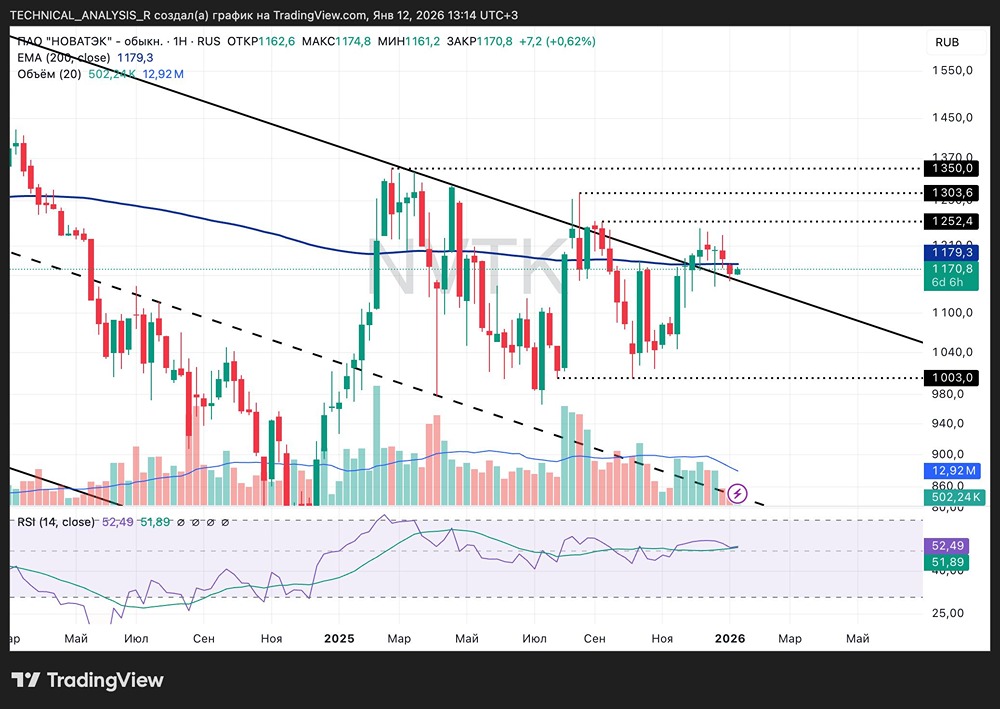Image resolution: width=1000 pixels, height=709 pixels.
Task: Select the green 6d 6h countdown label
Action: click(x=948, y=282)
